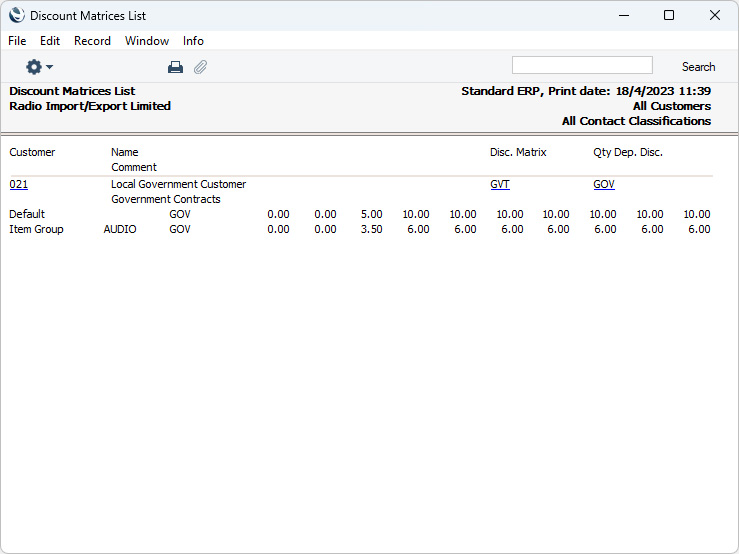Click the Radio Import/Export Limited company name
The image size is (739, 554).
coord(90,106)
